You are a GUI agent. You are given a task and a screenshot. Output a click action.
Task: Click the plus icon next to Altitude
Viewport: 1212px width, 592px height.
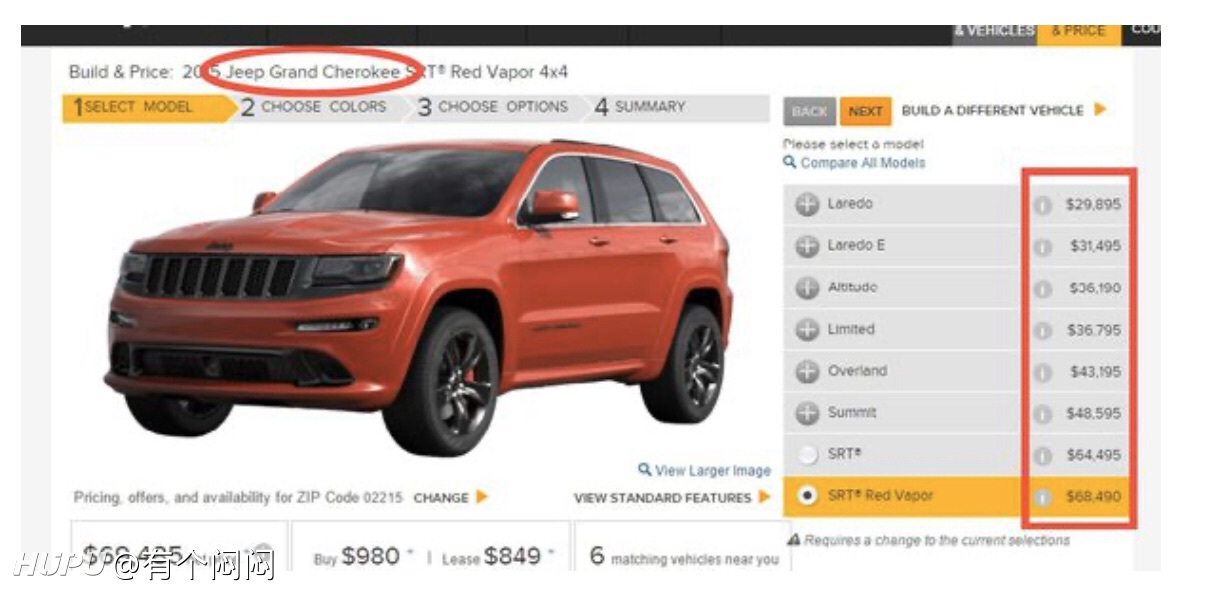click(807, 288)
